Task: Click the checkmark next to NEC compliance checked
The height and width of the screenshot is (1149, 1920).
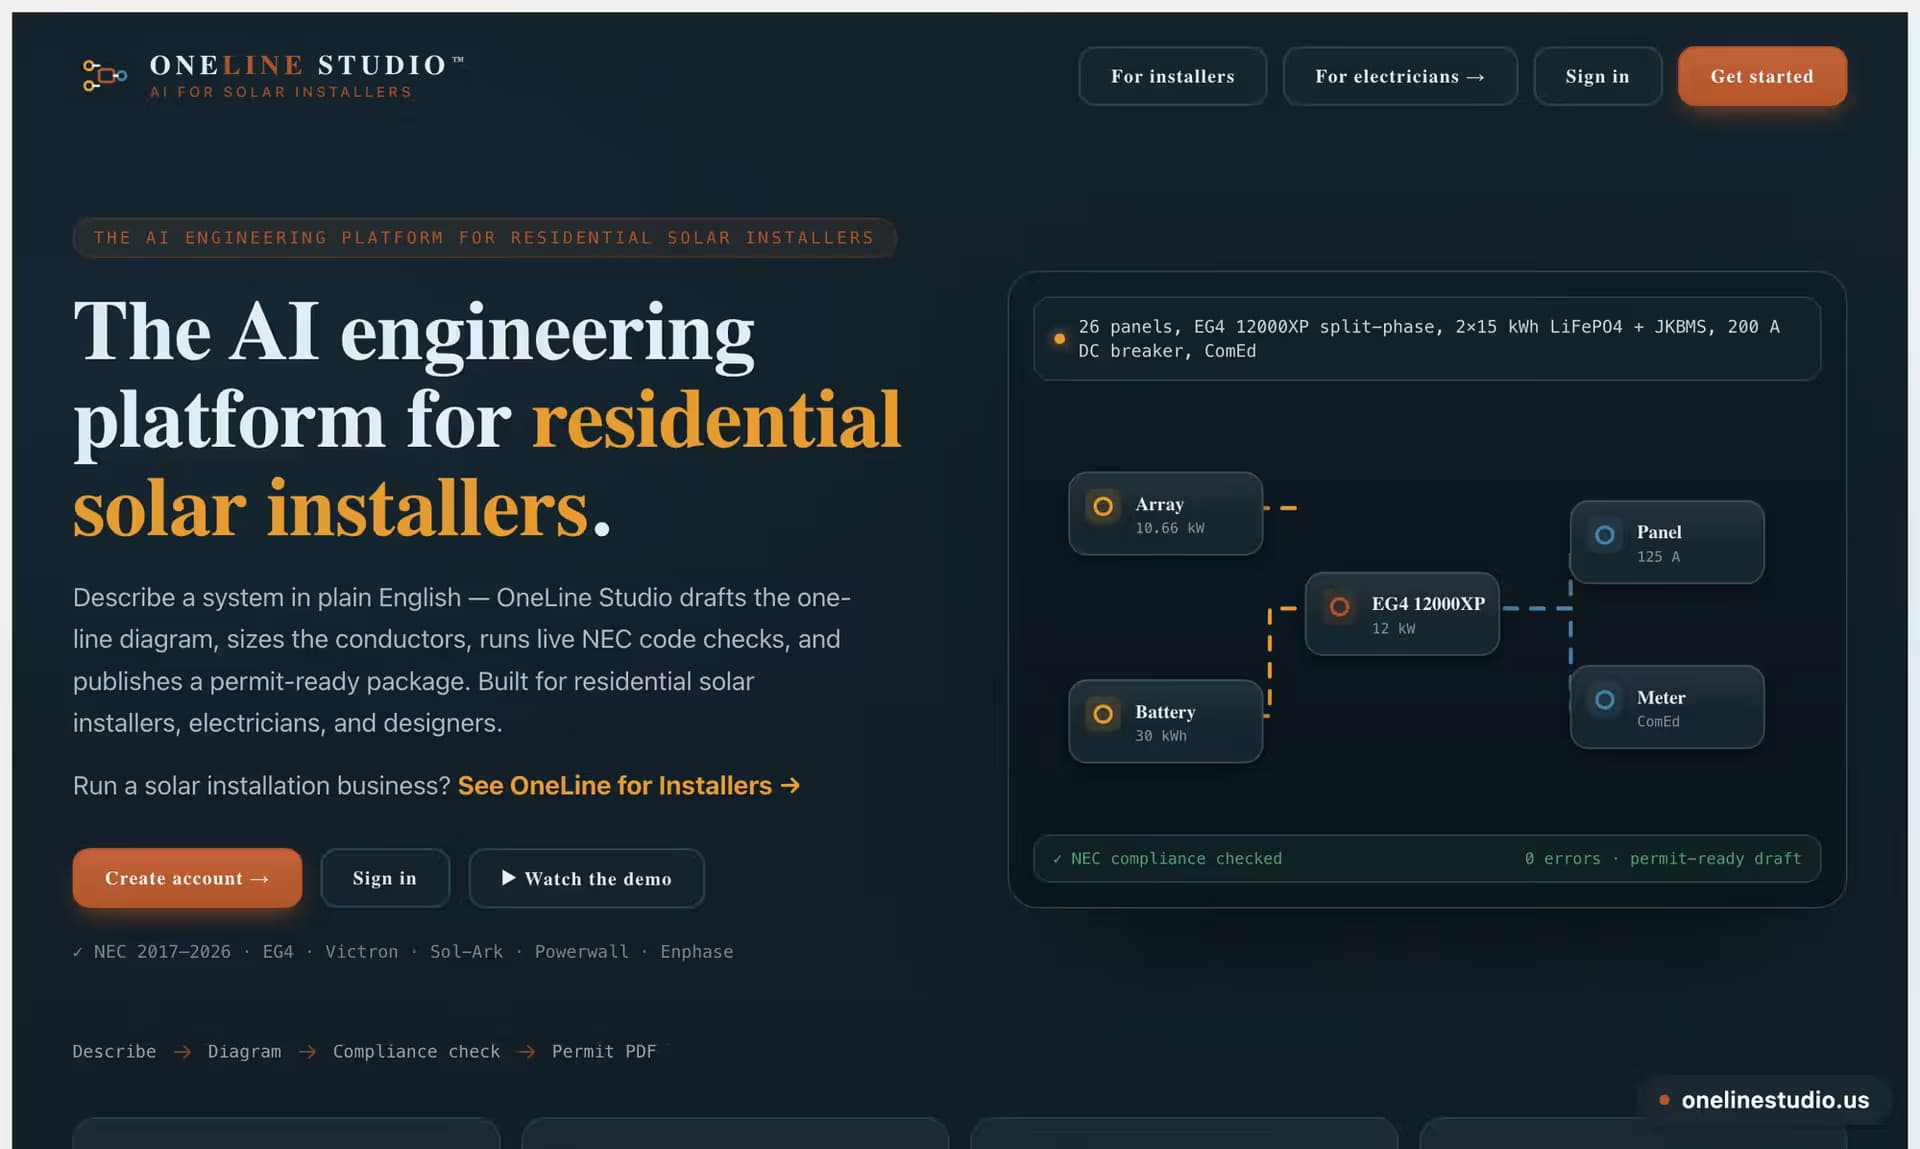Action: (x=1057, y=859)
